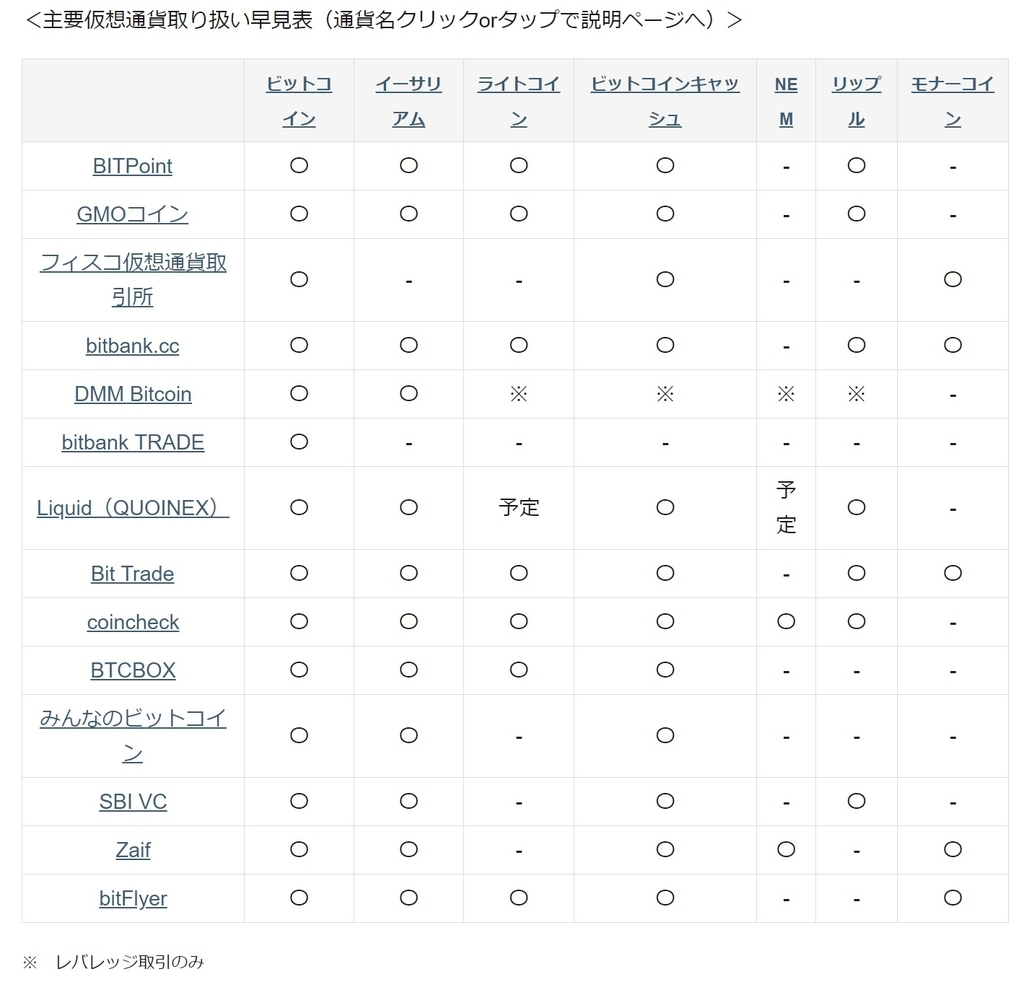Follow the Liquid (QUOINEX) link
Screen dimensions: 1024x982
pyautogui.click(x=133, y=507)
